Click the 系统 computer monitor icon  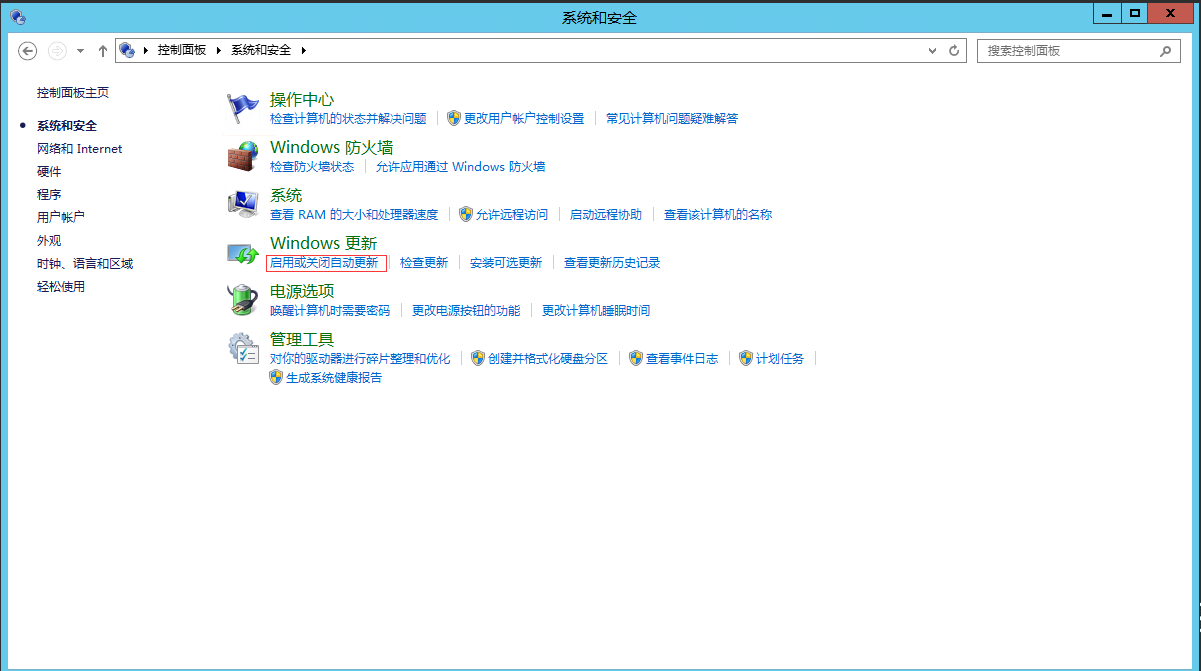coord(242,201)
